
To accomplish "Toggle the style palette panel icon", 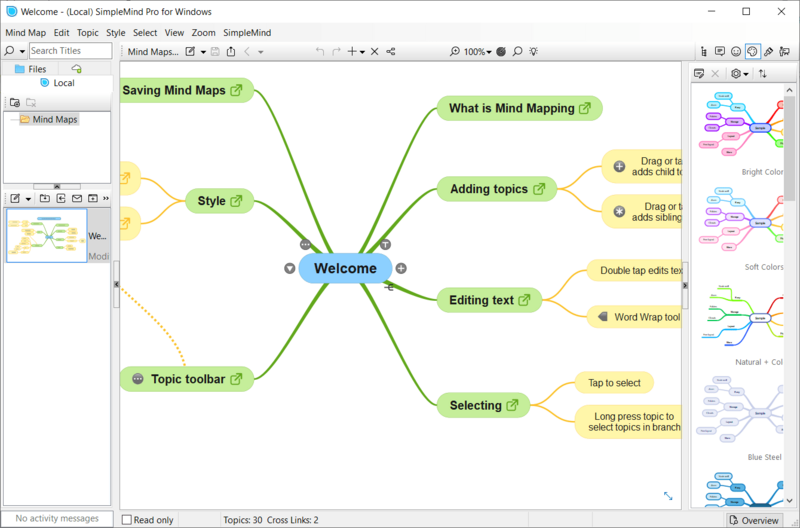I will 753,51.
